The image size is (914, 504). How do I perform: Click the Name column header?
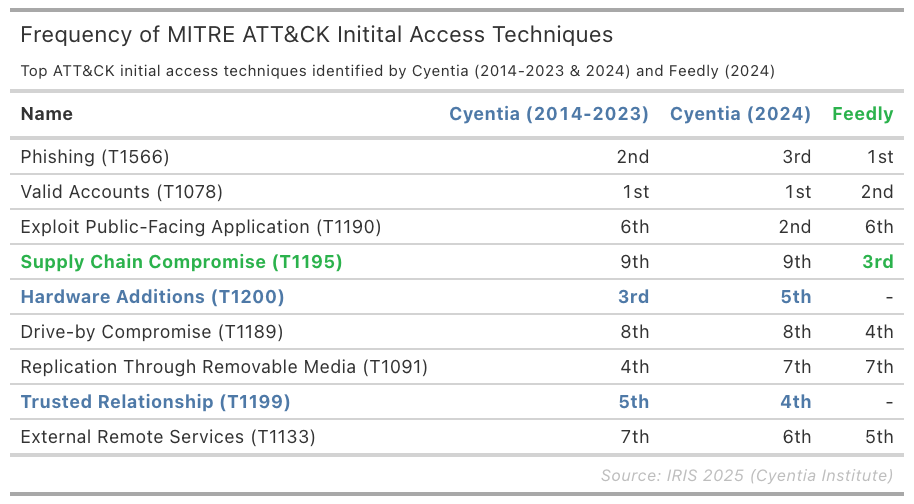point(47,114)
